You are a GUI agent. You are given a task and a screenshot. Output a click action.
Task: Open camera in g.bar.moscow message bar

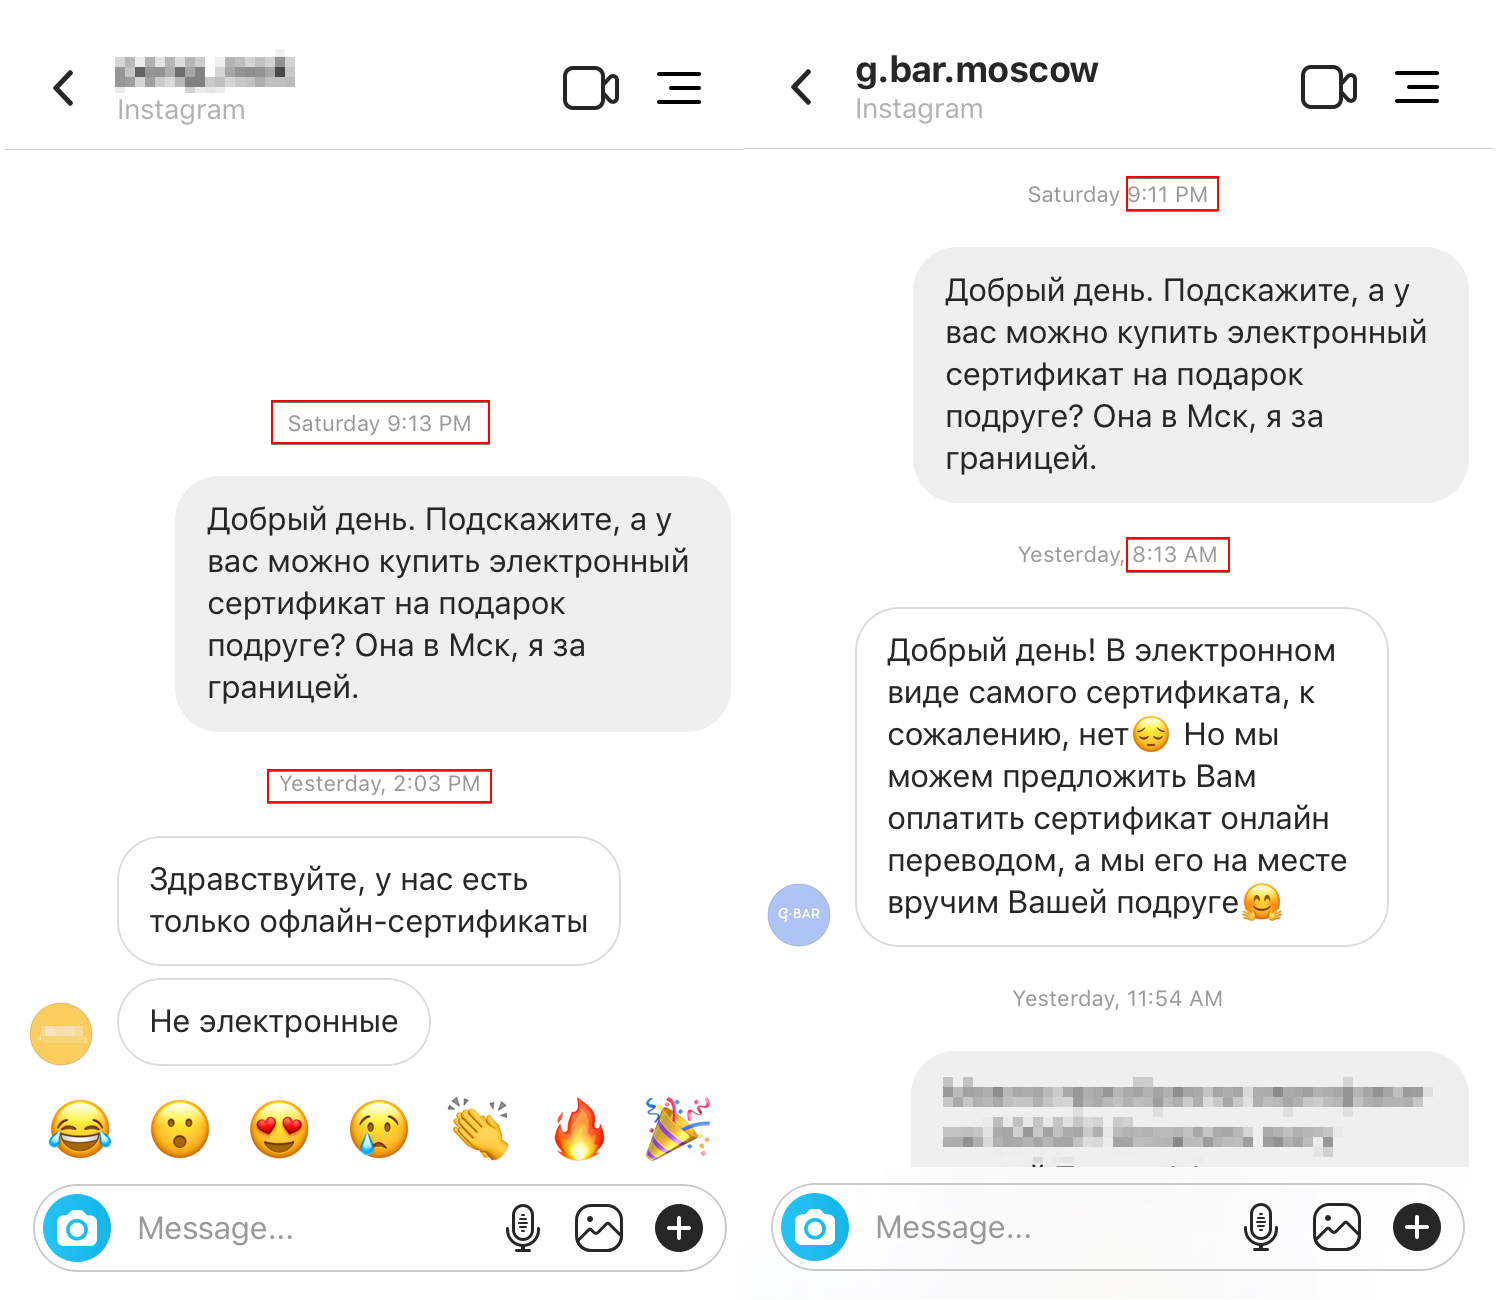pyautogui.click(x=815, y=1227)
